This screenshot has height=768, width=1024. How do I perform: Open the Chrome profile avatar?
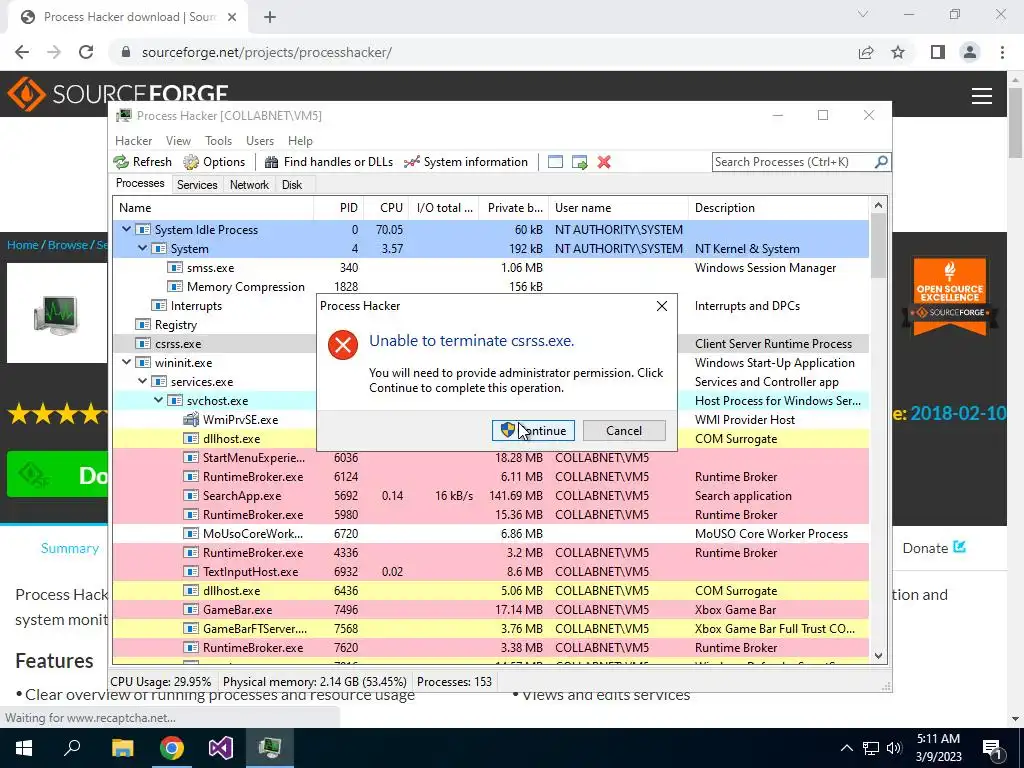coord(970,52)
